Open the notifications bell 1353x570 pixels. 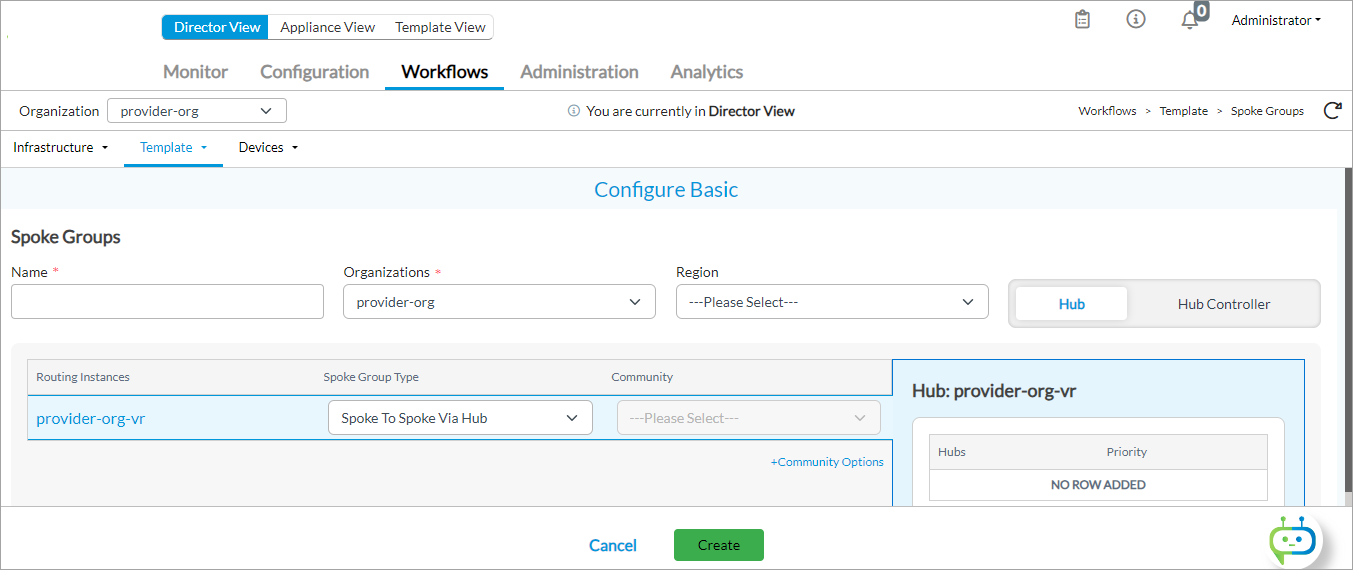pos(1190,21)
